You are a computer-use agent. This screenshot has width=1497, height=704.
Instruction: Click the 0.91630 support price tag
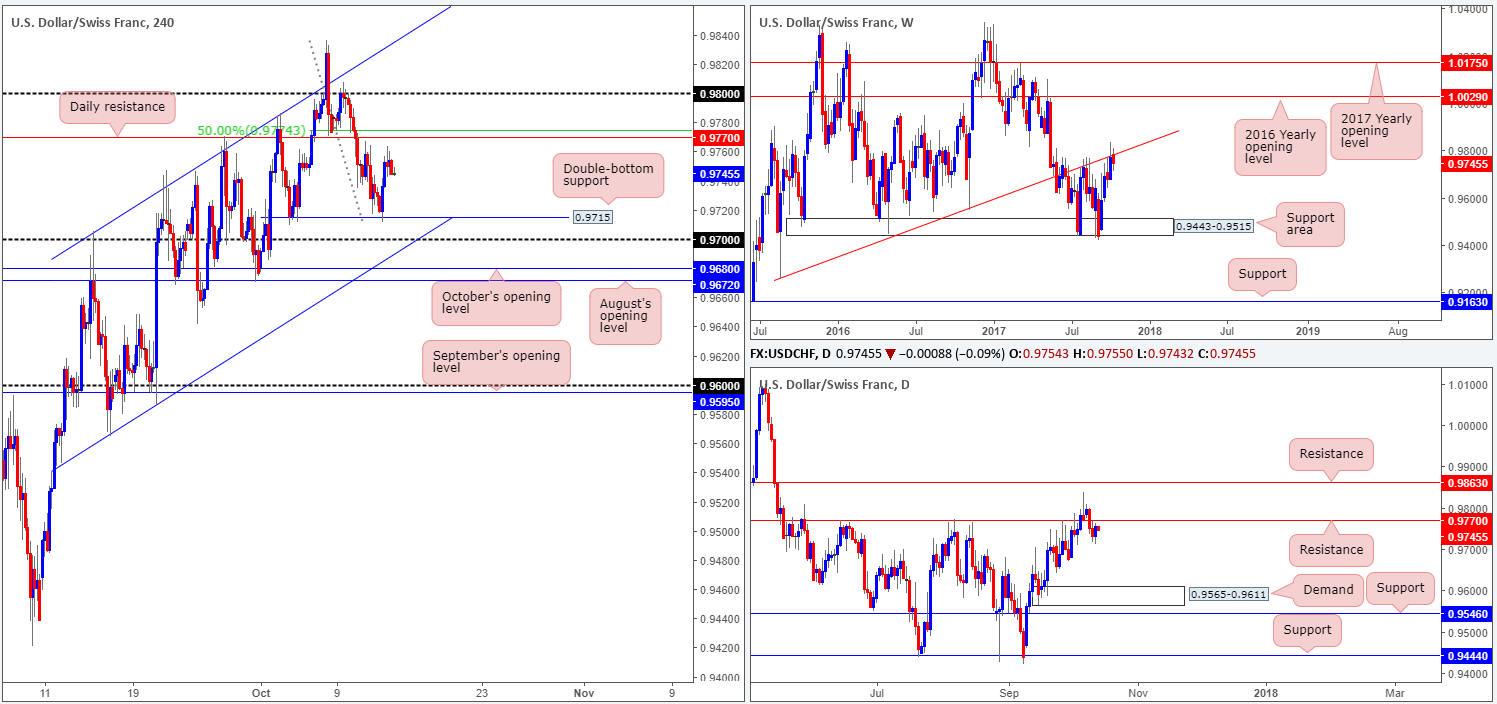1467,301
